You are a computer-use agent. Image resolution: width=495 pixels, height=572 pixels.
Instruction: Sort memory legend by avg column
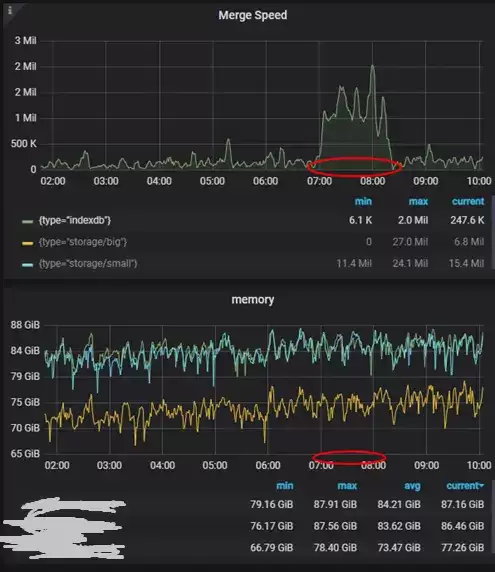(x=412, y=486)
